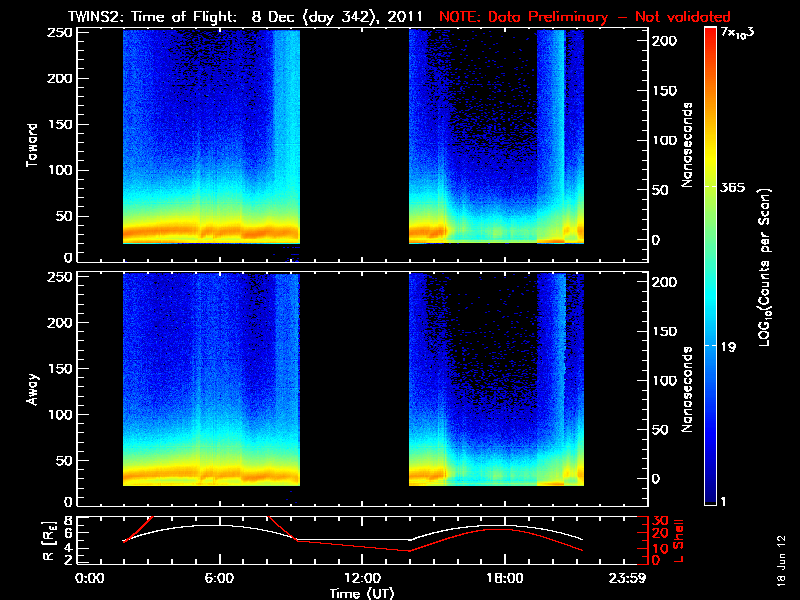Click the "18:00" time tick label
This screenshot has width=800, height=600.
(x=505, y=579)
